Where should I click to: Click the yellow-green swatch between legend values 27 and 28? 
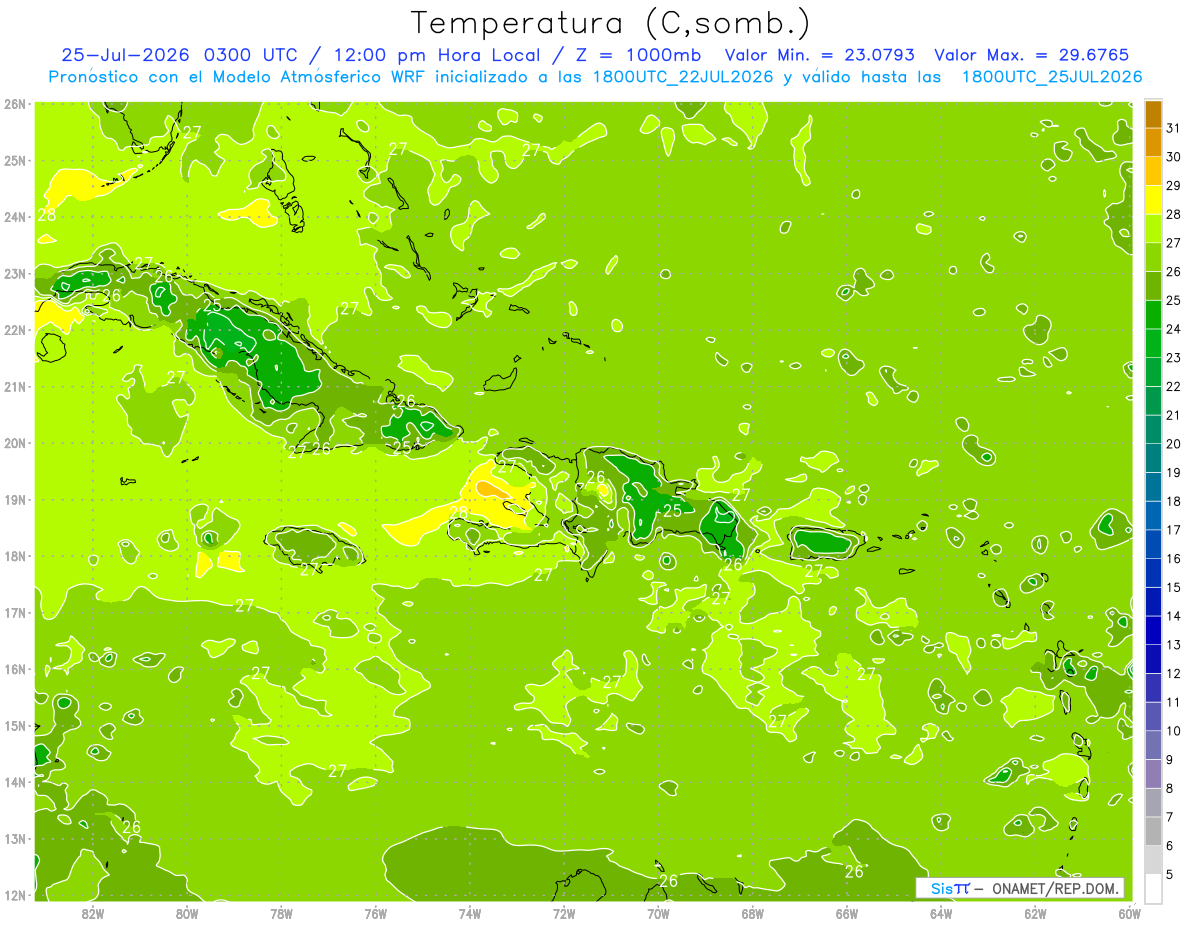point(1153,228)
